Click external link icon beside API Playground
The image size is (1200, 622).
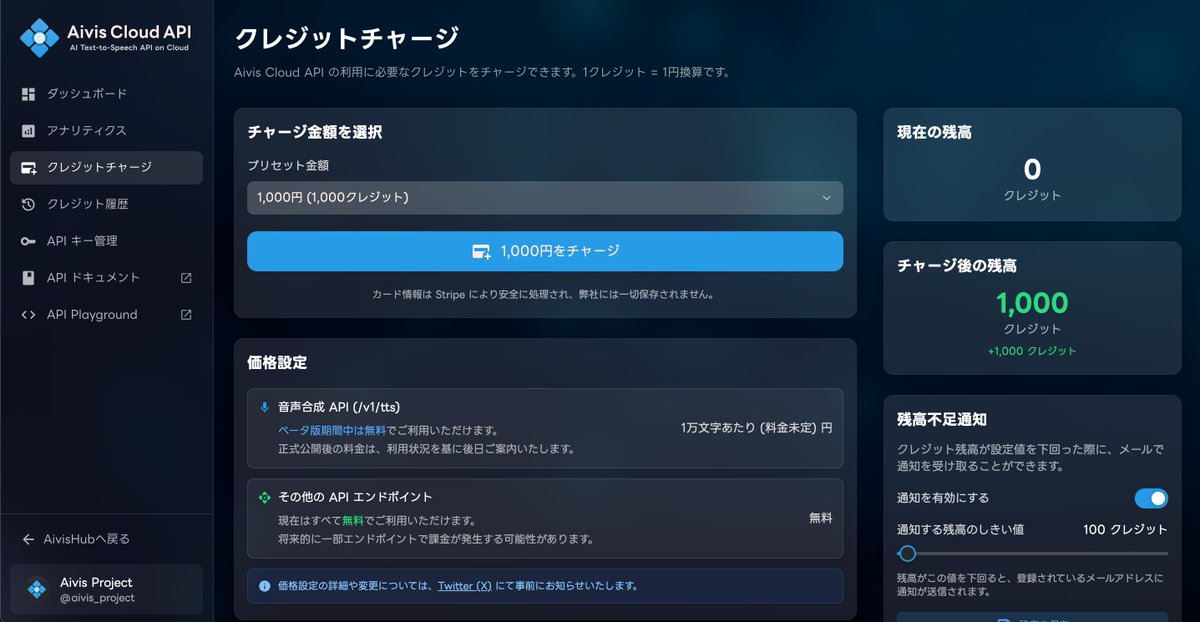click(186, 315)
